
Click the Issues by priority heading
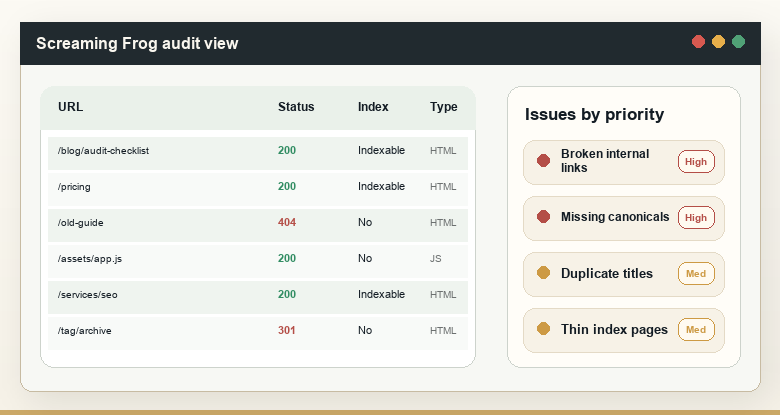(x=594, y=114)
